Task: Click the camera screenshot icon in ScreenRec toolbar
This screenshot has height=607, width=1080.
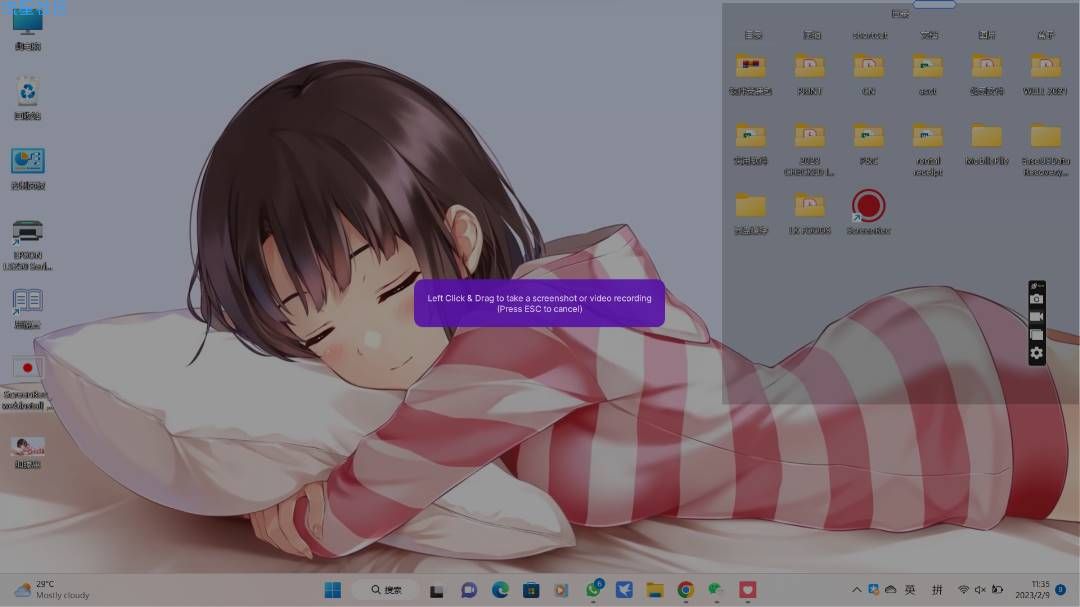Action: (x=1037, y=299)
